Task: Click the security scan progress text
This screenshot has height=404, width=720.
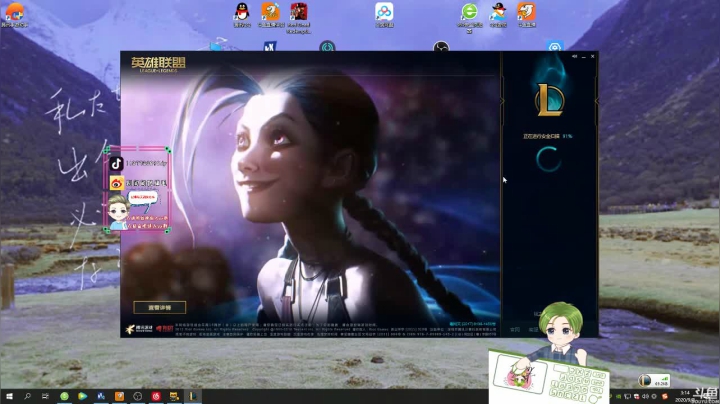Action: point(547,136)
